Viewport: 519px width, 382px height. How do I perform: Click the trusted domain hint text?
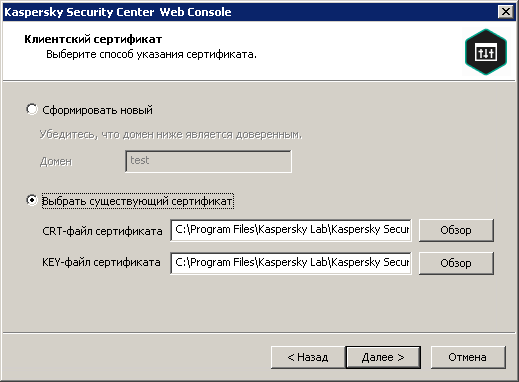point(171,134)
